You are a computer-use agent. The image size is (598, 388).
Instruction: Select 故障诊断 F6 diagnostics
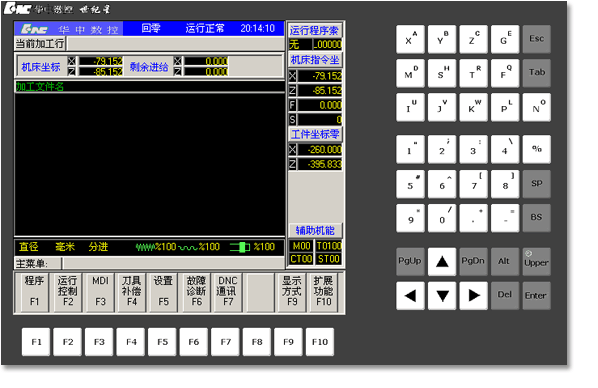[196, 292]
